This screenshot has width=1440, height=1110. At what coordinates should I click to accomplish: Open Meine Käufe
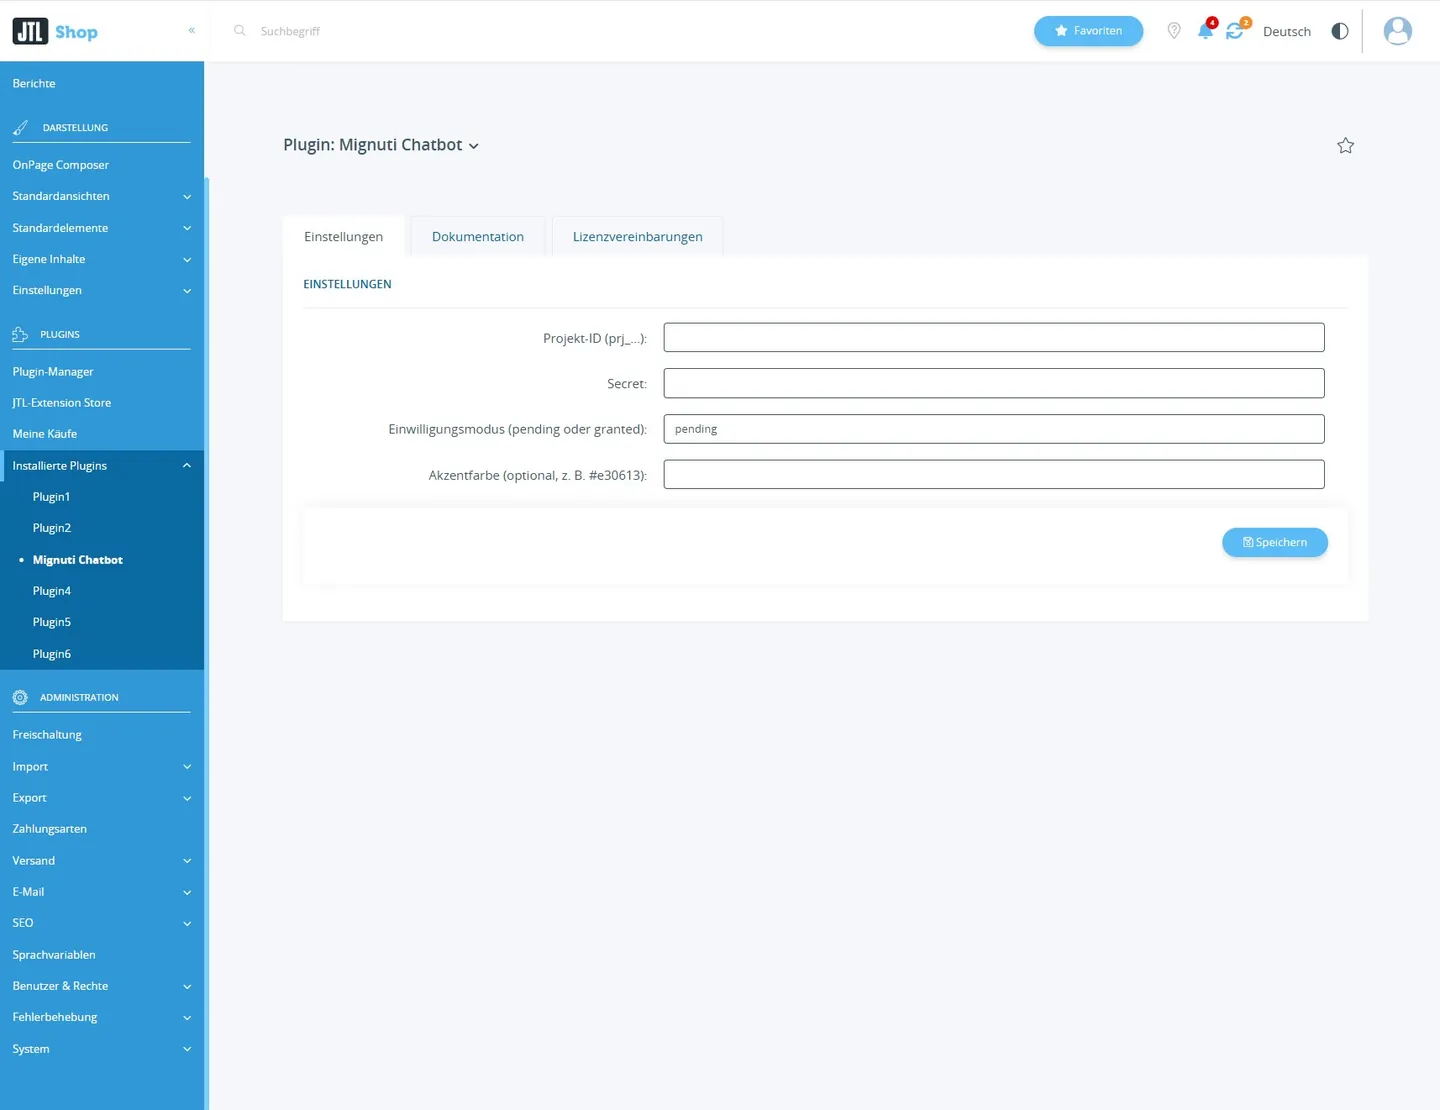45,434
